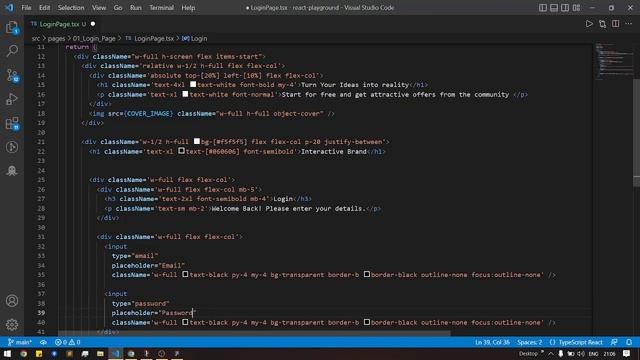Place cursor in 'Interactive Brand' text on line 22
The image size is (640, 360).
point(333,151)
